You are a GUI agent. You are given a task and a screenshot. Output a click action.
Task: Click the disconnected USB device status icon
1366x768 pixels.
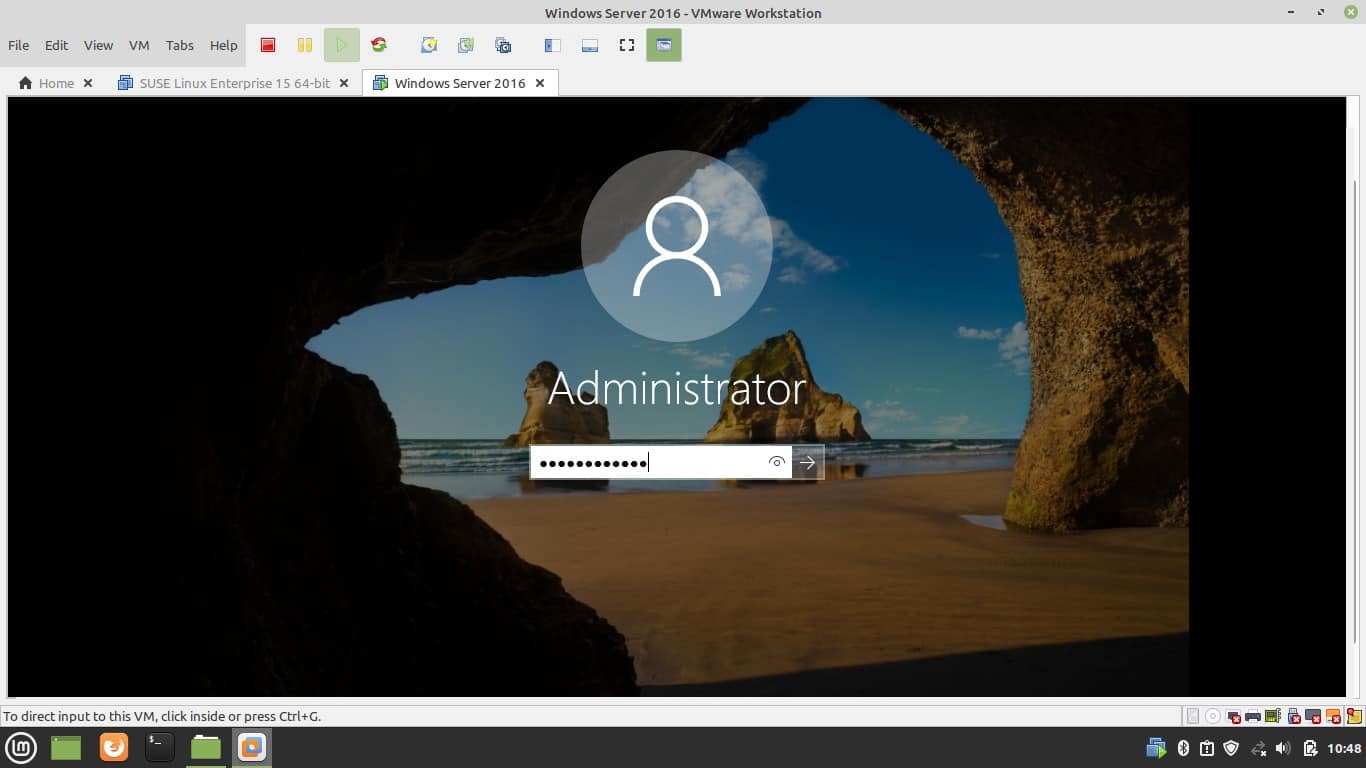coord(1294,716)
